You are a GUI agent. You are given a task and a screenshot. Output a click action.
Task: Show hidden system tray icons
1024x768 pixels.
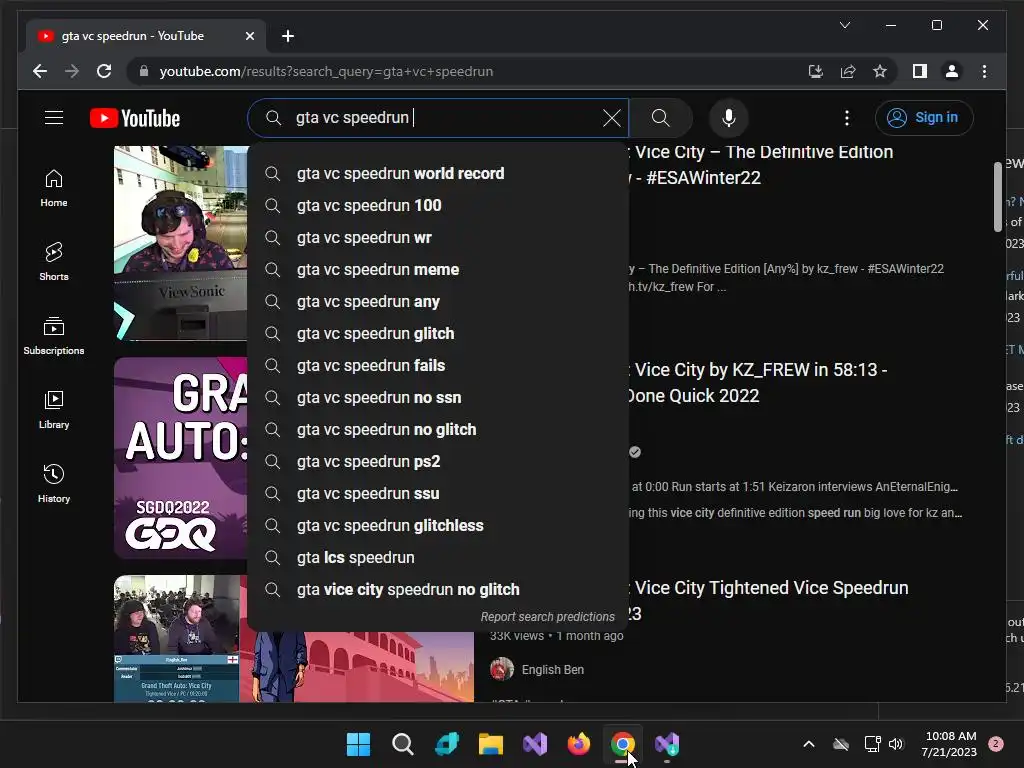808,744
